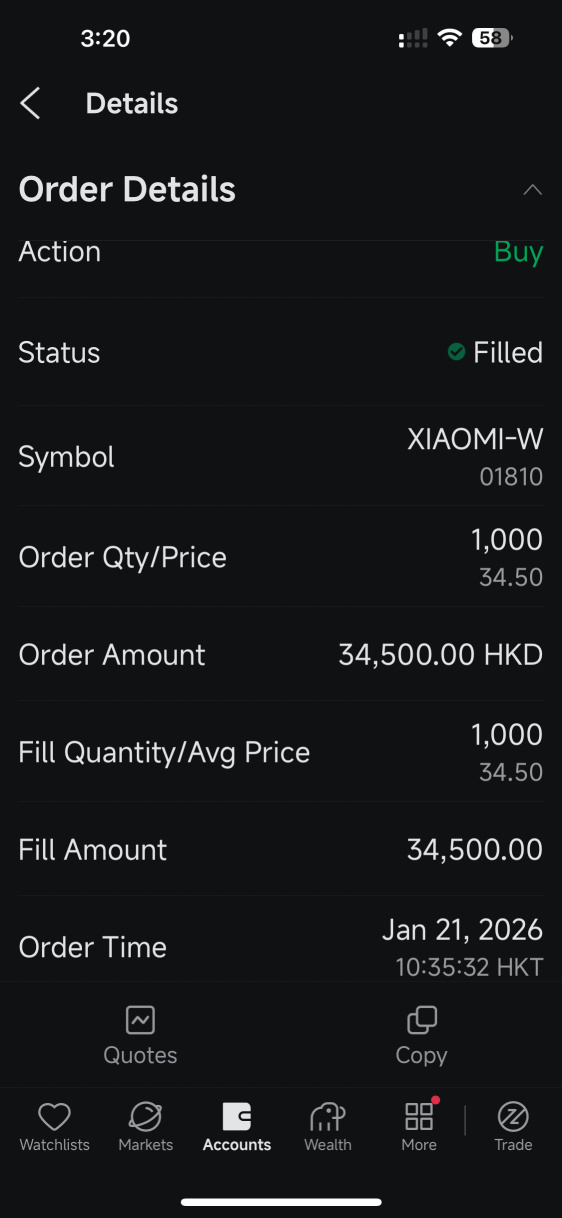The height and width of the screenshot is (1218, 562).
Task: Open the Quotes chart icon
Action: tap(140, 1020)
